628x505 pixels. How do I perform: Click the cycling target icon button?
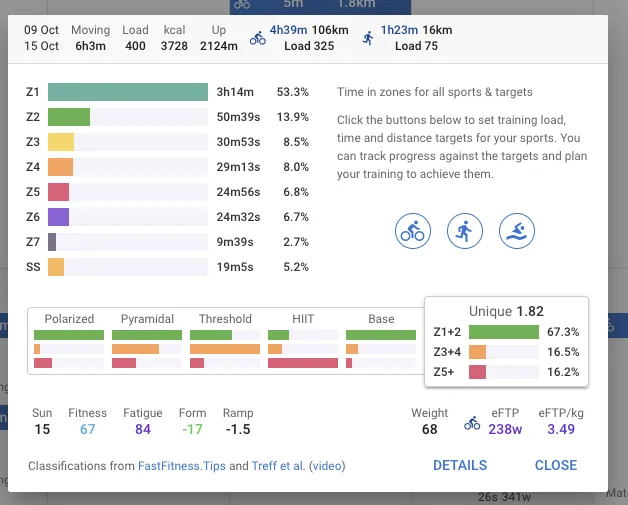coord(412,231)
